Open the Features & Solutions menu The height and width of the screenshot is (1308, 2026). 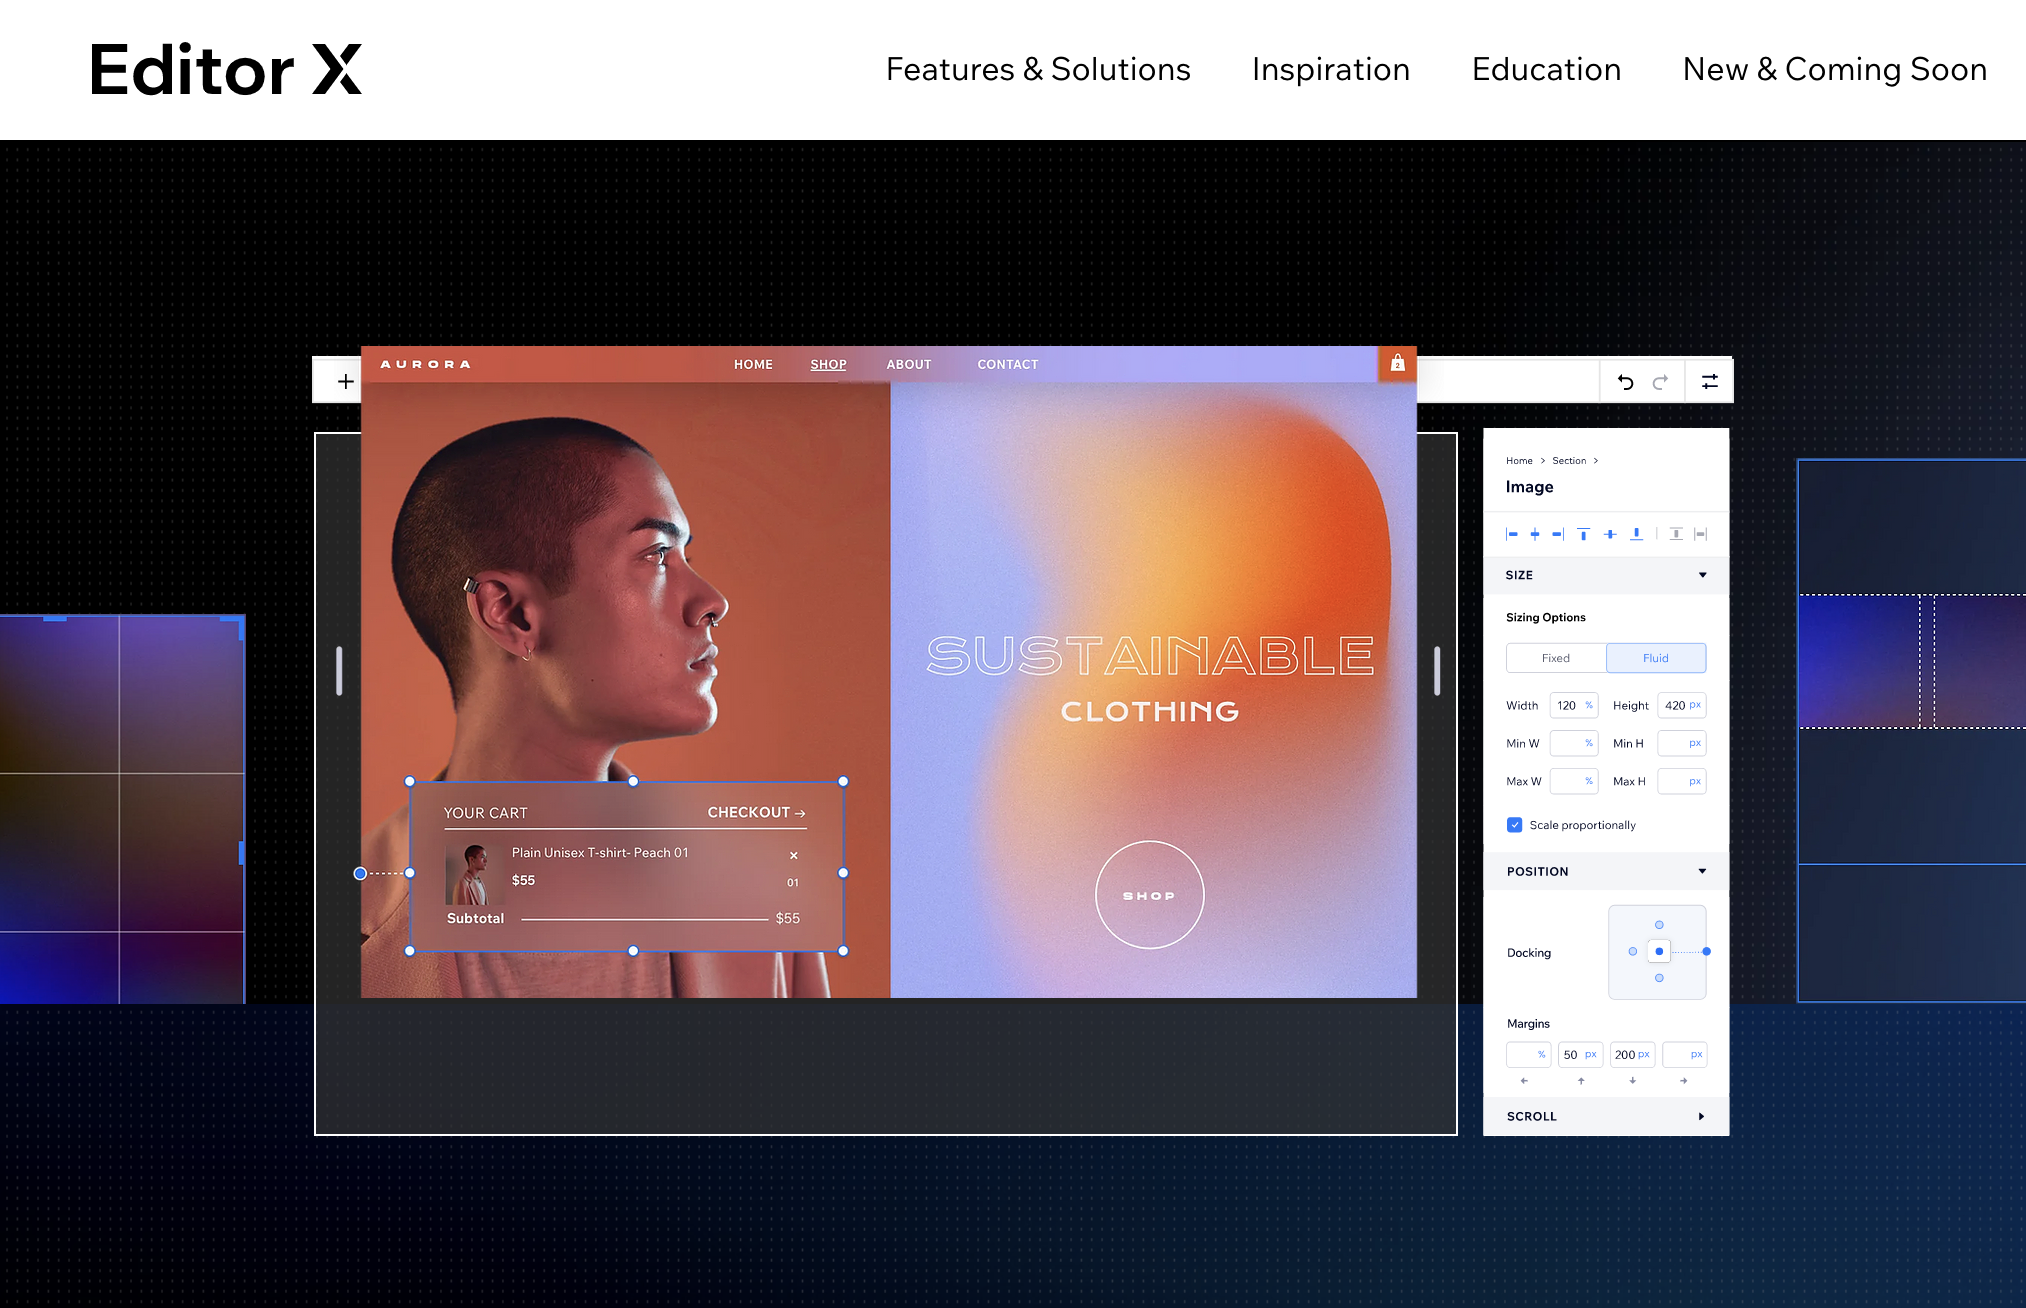pos(1037,69)
